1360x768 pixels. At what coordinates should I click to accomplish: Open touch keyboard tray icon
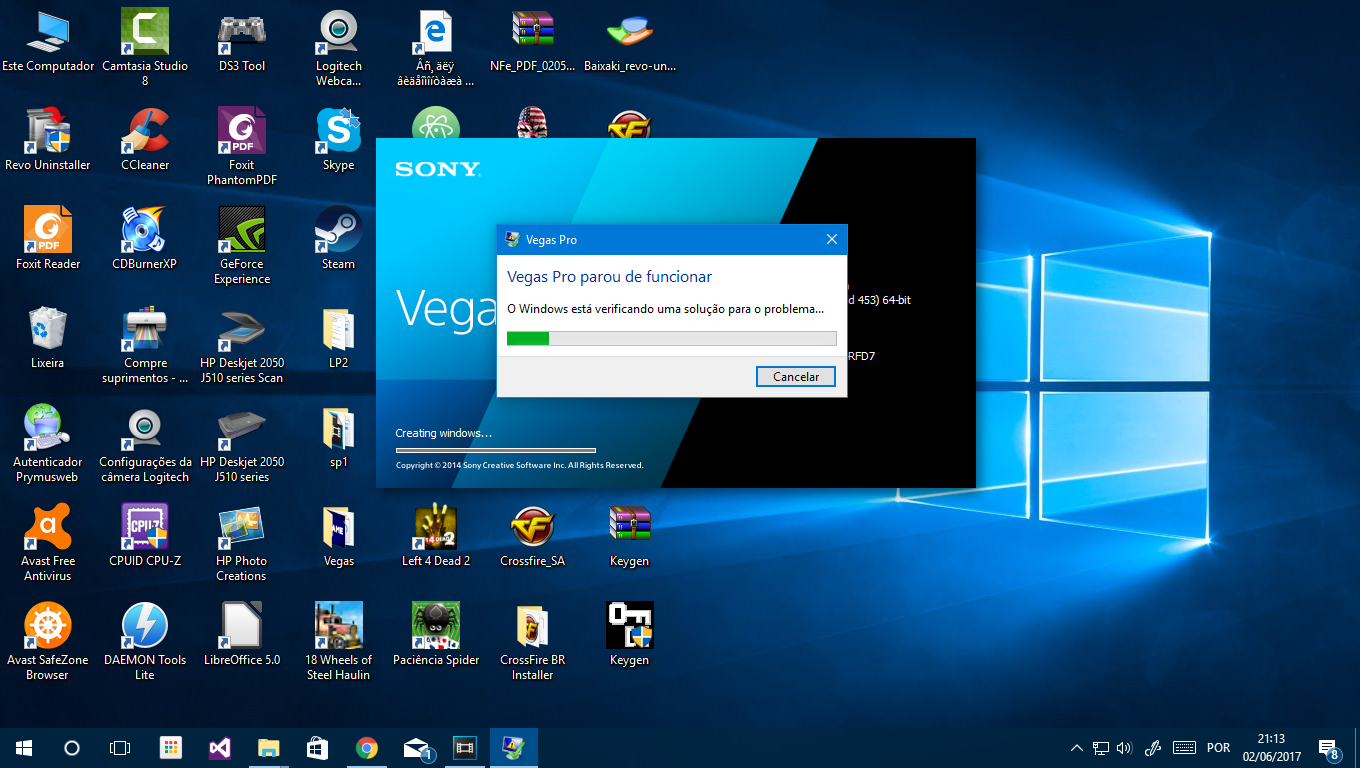pos(1184,748)
